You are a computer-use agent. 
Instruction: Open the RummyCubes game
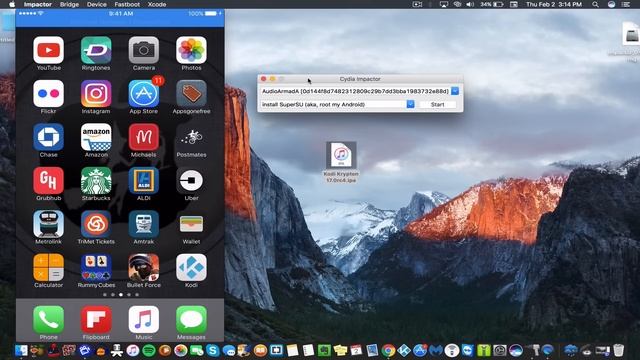(96, 267)
